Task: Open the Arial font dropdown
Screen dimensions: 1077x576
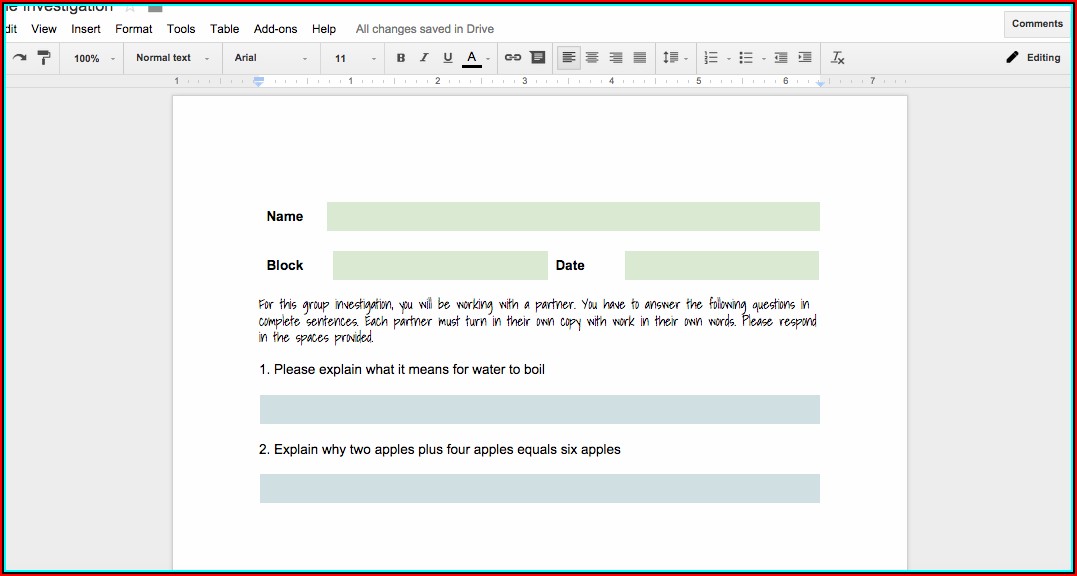Action: 271,58
